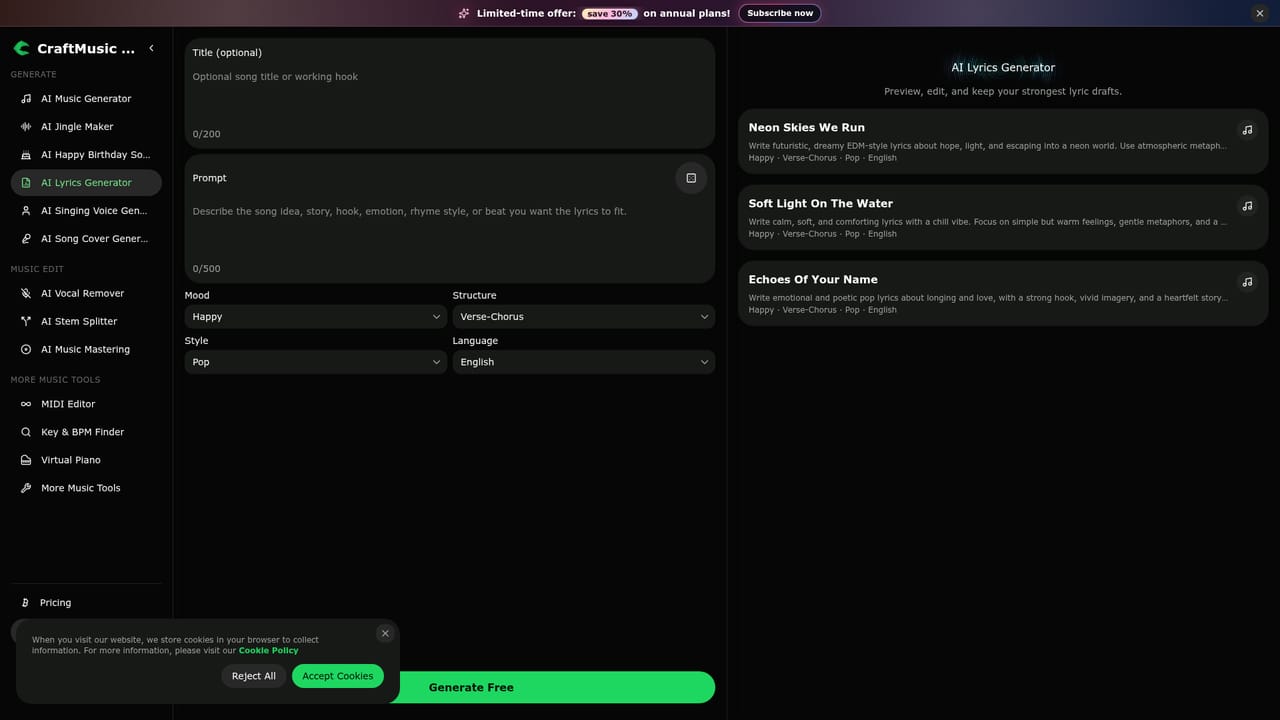Click the music icon on Echoes Of Your Name

click(x=1247, y=282)
